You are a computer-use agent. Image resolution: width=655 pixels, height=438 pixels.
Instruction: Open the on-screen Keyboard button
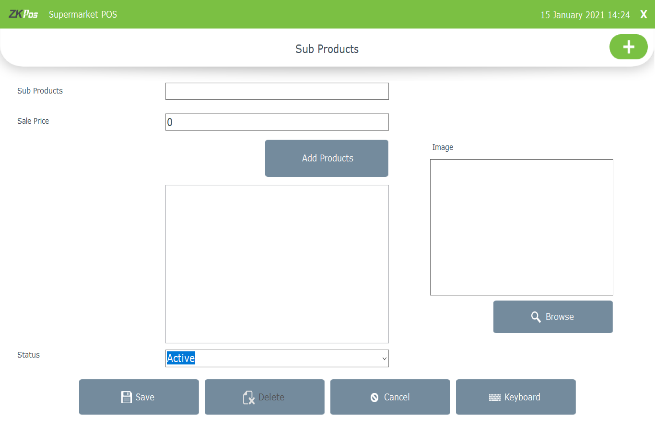(x=515, y=397)
